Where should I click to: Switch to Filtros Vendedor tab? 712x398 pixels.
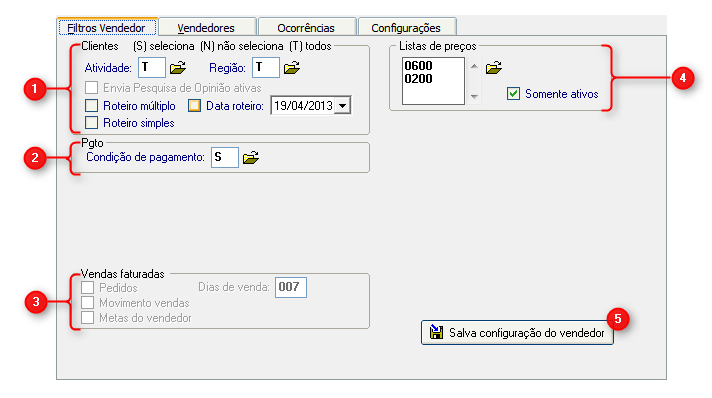click(107, 28)
